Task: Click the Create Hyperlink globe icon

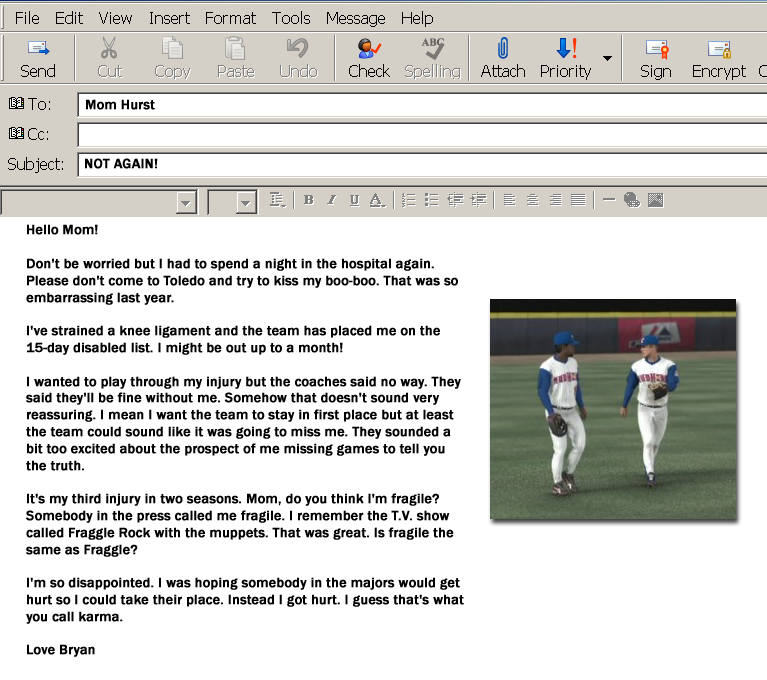Action: 632,200
